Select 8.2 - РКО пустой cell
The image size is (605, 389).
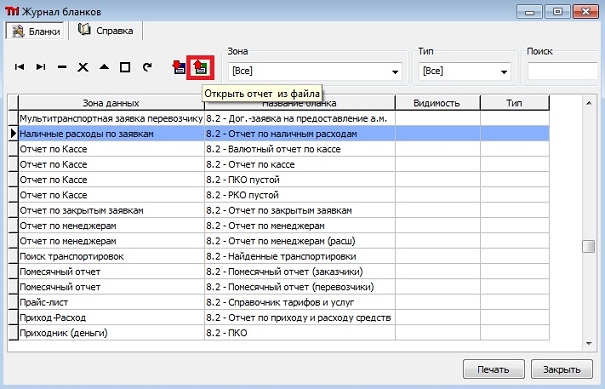tap(299, 195)
